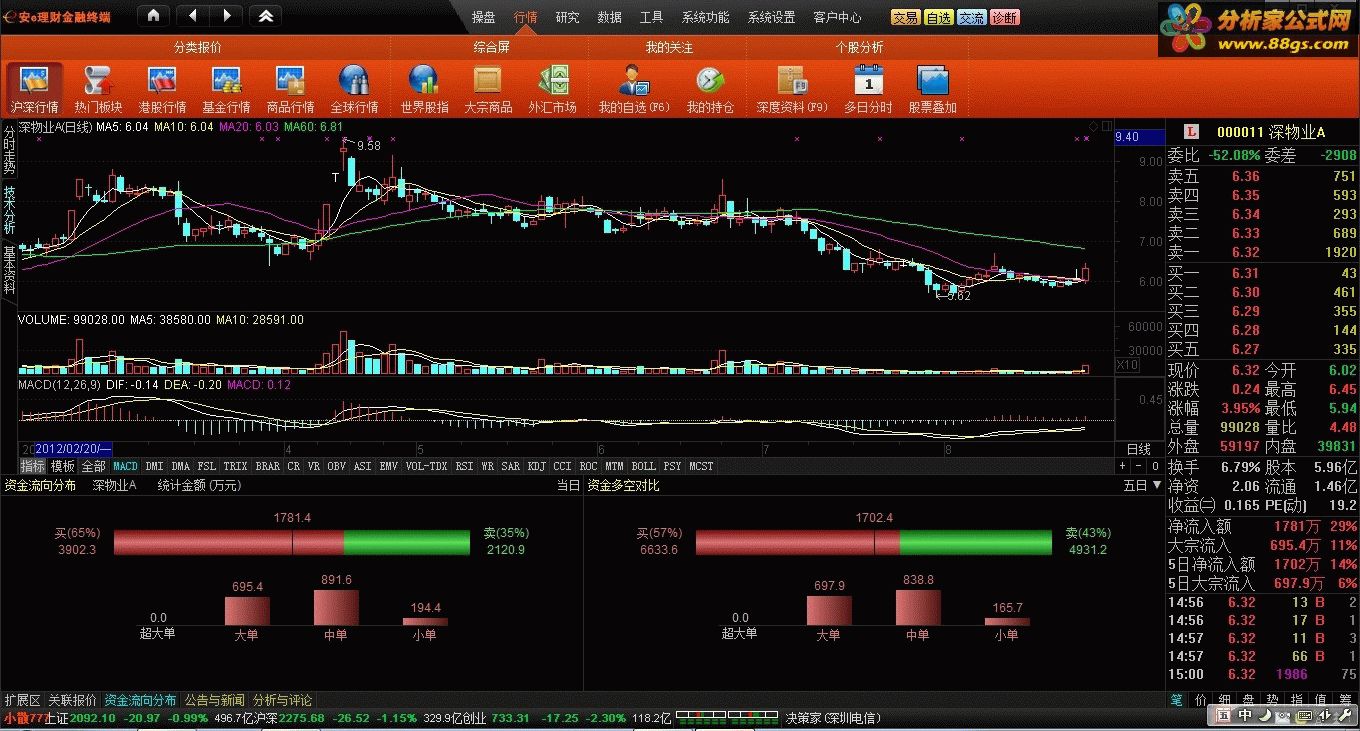This screenshot has width=1360, height=731.
Task: Collapse the ribbon with the double-chevron button
Action: click(265, 16)
